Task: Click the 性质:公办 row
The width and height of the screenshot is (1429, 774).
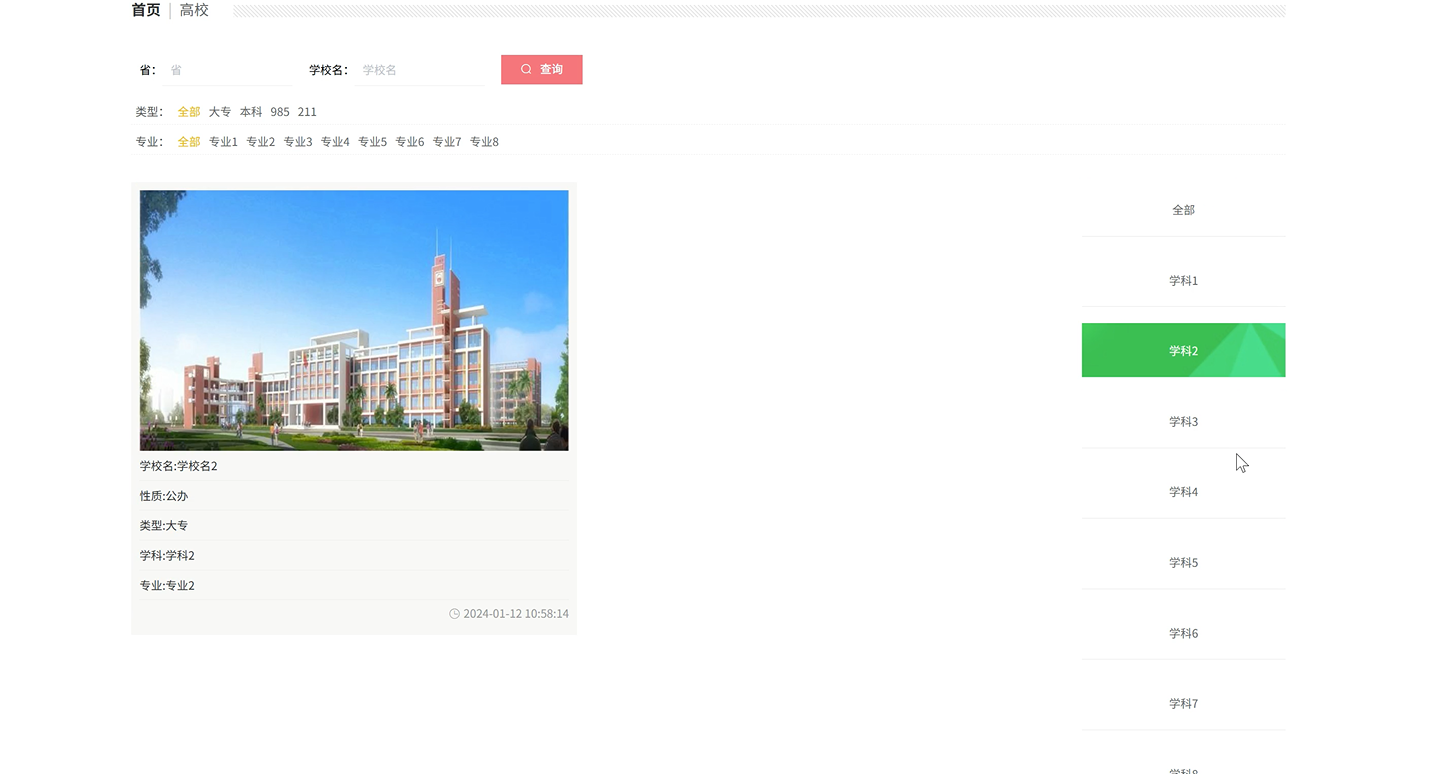Action: pyautogui.click(x=354, y=496)
